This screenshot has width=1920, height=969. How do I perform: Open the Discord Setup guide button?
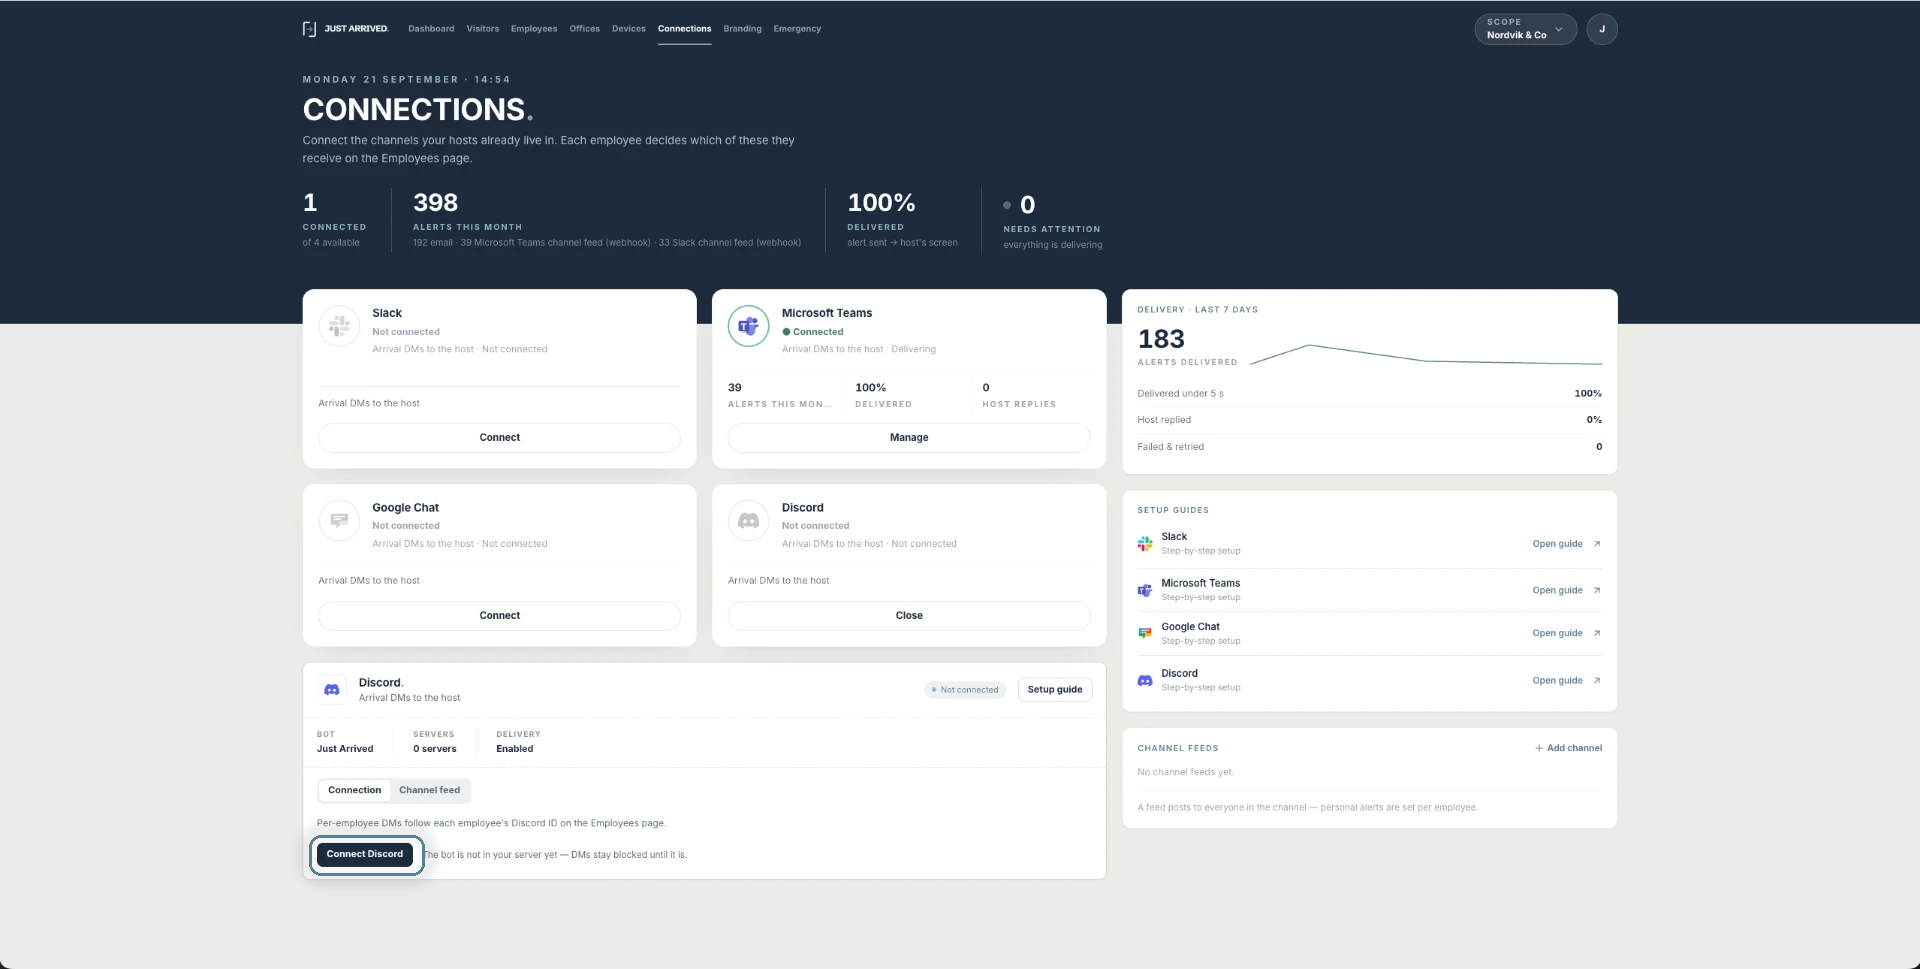pos(1055,690)
